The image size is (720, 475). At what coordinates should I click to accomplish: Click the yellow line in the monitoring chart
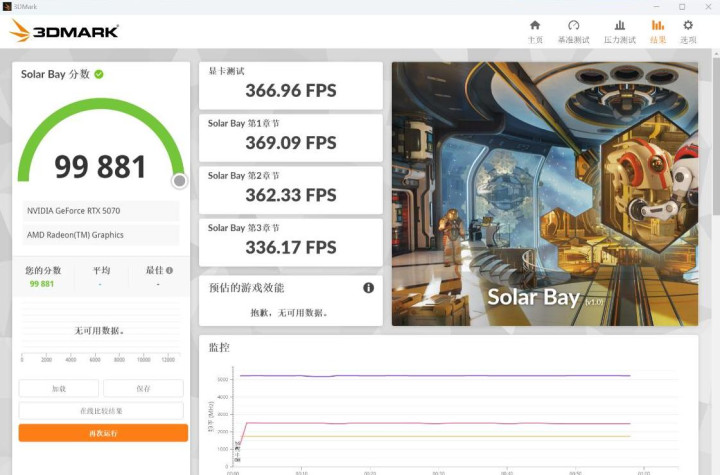pyautogui.click(x=435, y=436)
